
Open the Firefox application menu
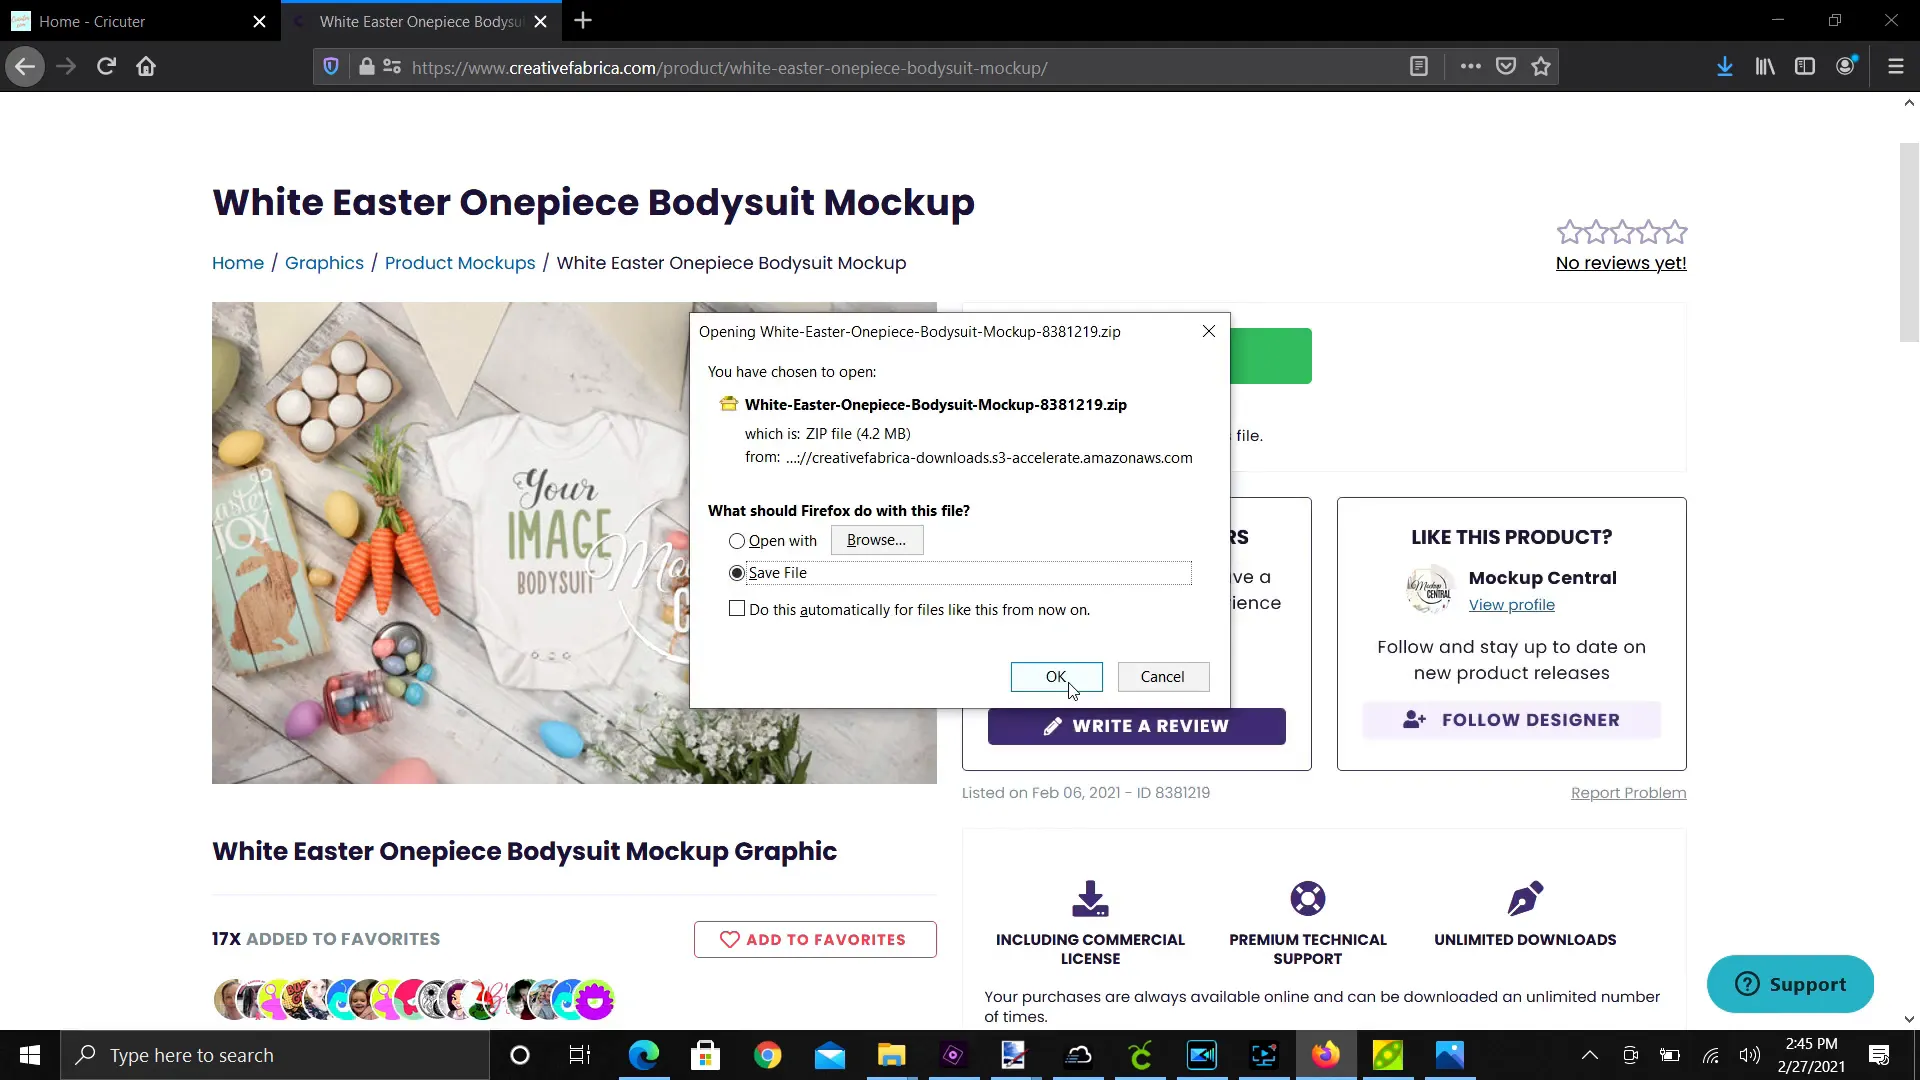coord(1896,66)
